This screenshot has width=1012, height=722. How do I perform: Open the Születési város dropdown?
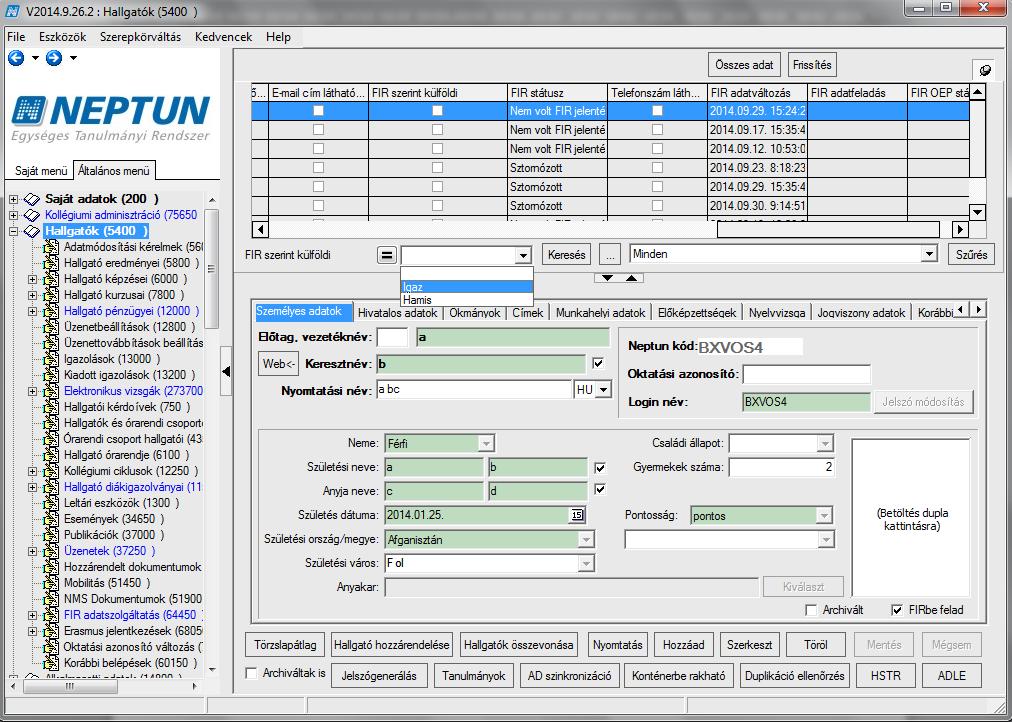[586, 563]
